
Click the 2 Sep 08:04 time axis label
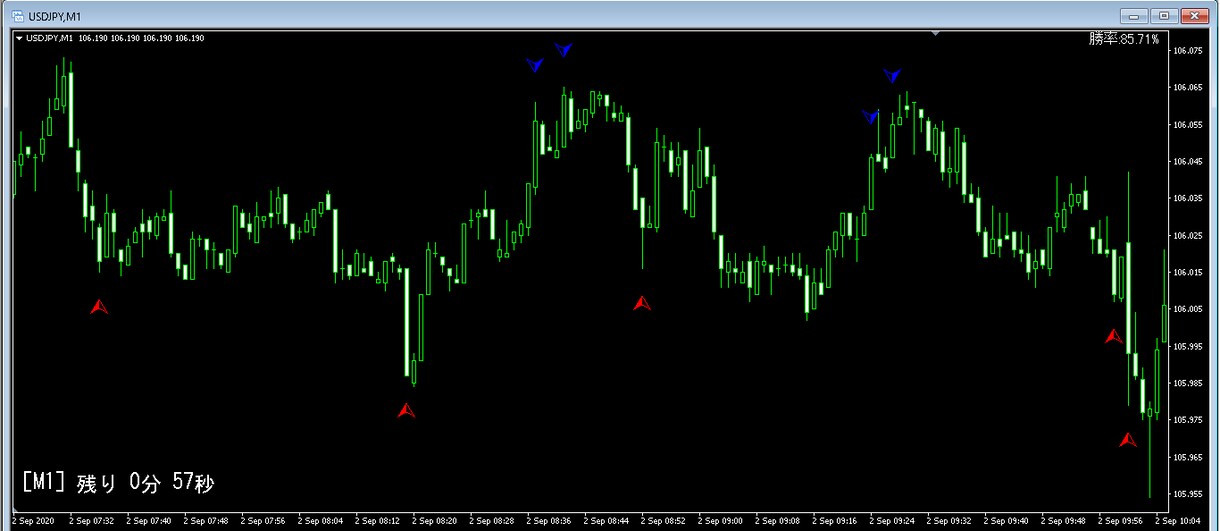(x=320, y=521)
